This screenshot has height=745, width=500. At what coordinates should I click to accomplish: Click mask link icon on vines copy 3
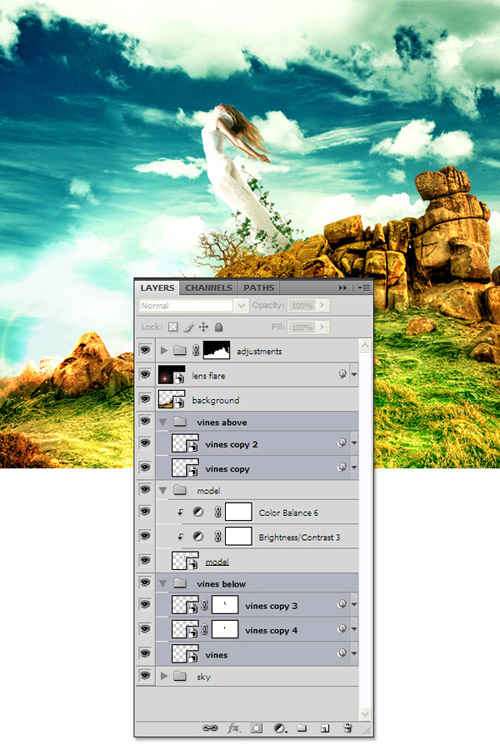[x=205, y=605]
